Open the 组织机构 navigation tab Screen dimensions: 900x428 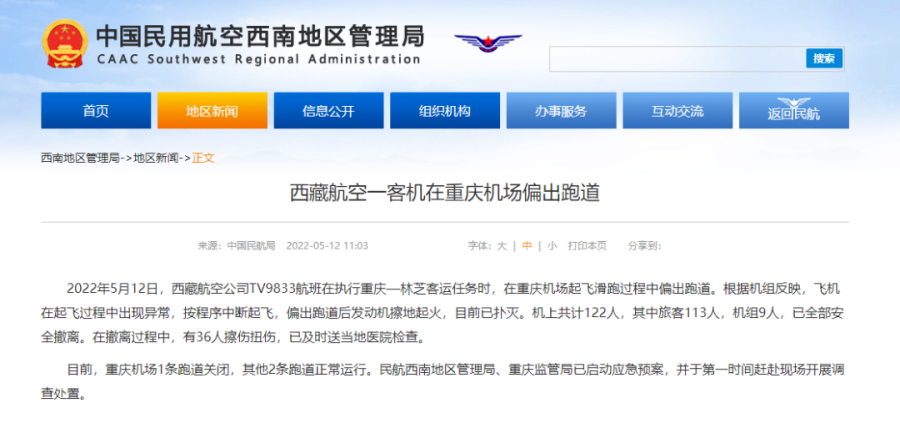pyautogui.click(x=444, y=111)
